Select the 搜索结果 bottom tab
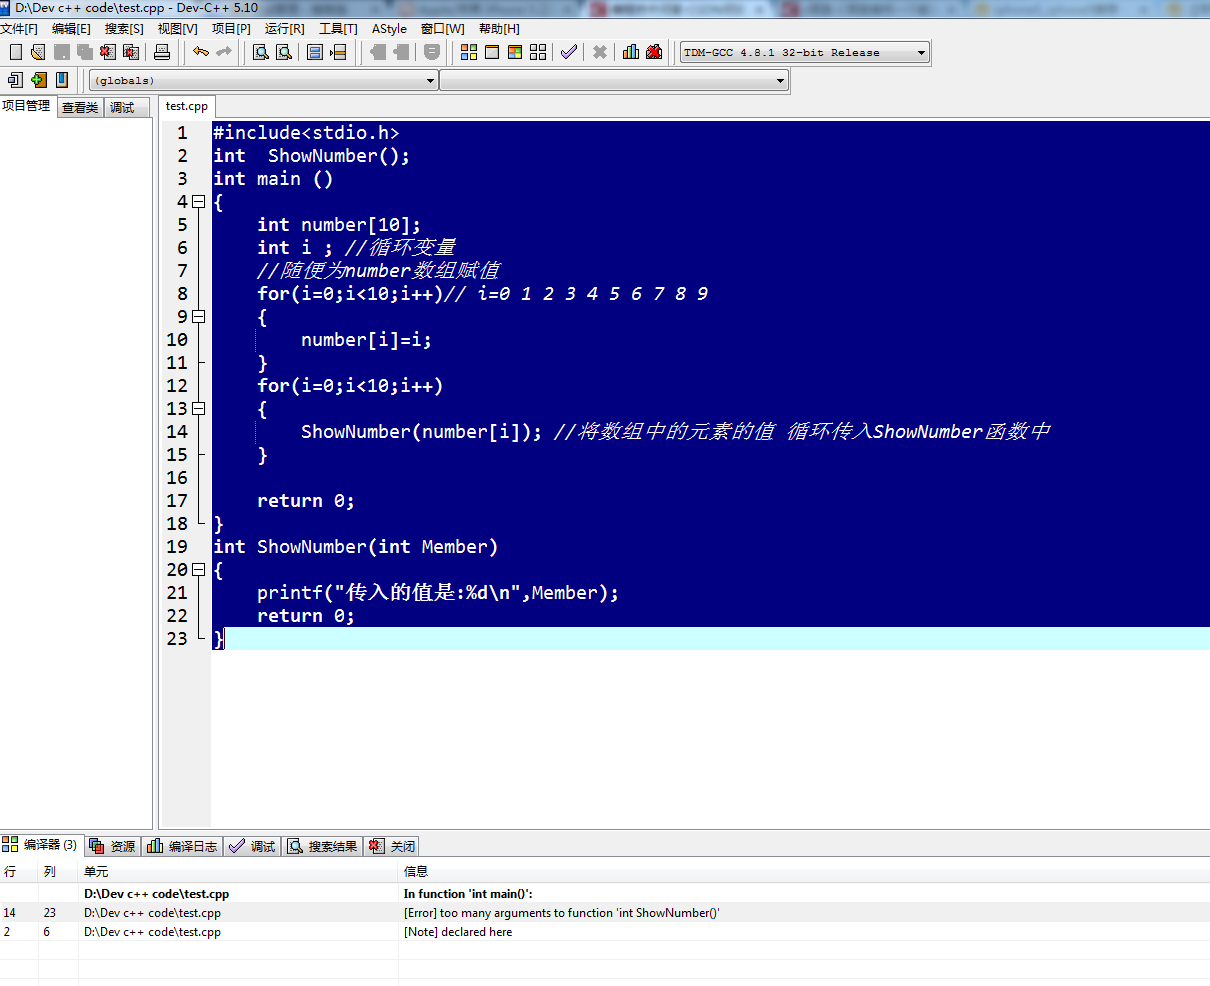The height and width of the screenshot is (986, 1210). (323, 846)
